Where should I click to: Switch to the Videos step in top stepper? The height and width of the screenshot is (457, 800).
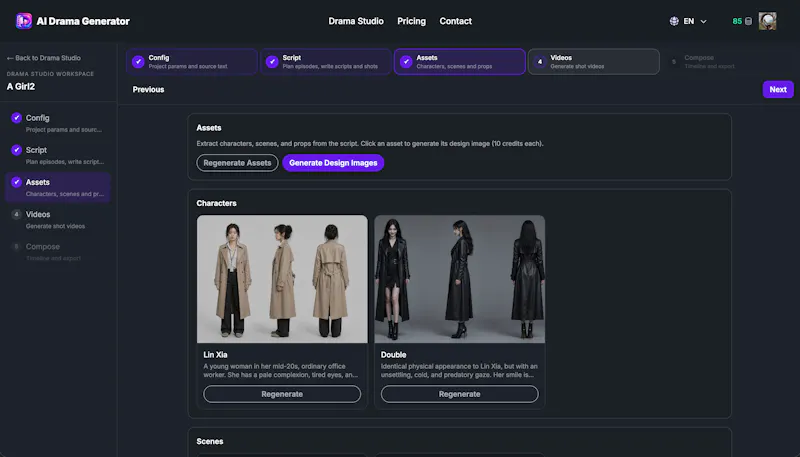tap(594, 62)
